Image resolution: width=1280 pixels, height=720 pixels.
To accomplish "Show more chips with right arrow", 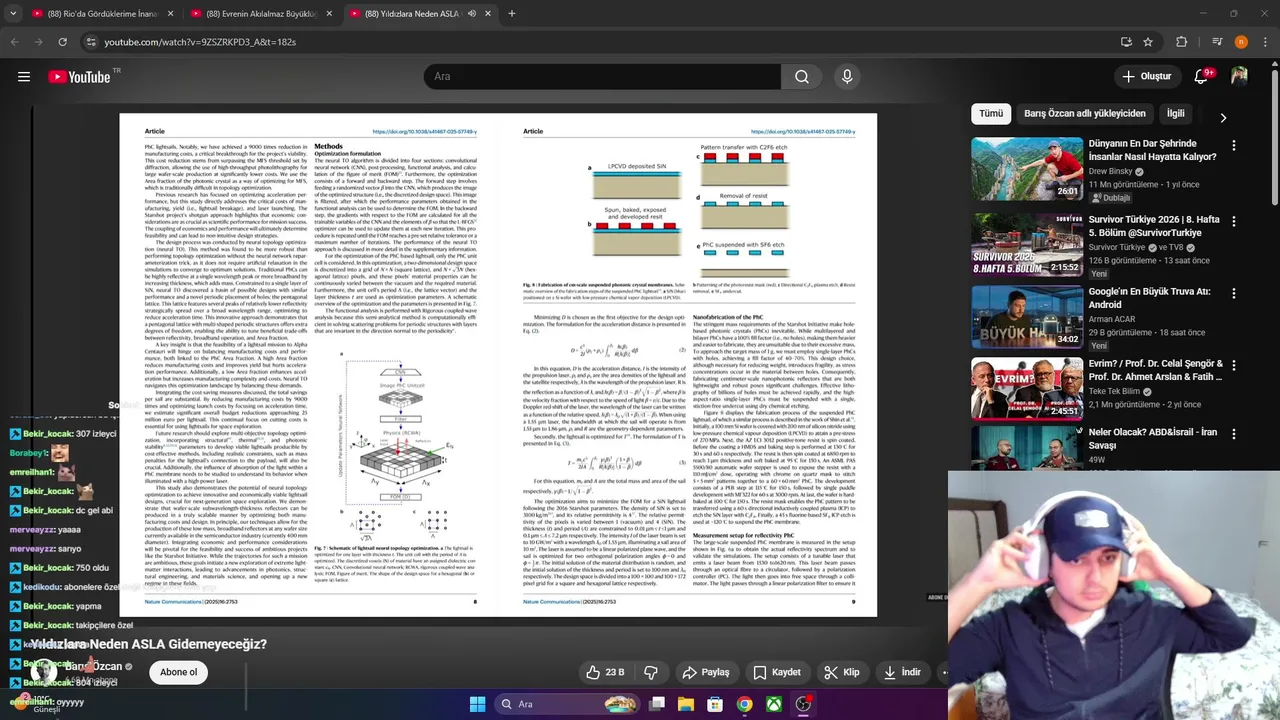I will click(1223, 117).
